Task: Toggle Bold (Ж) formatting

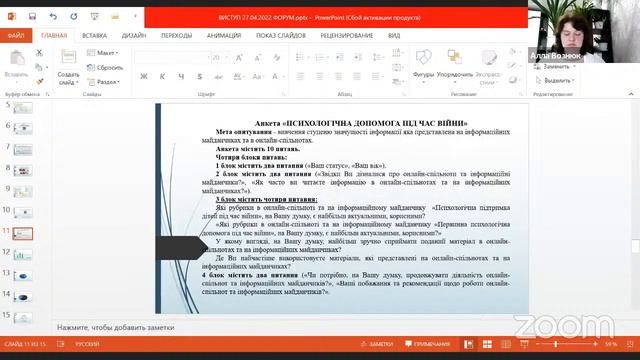Action: point(144,76)
